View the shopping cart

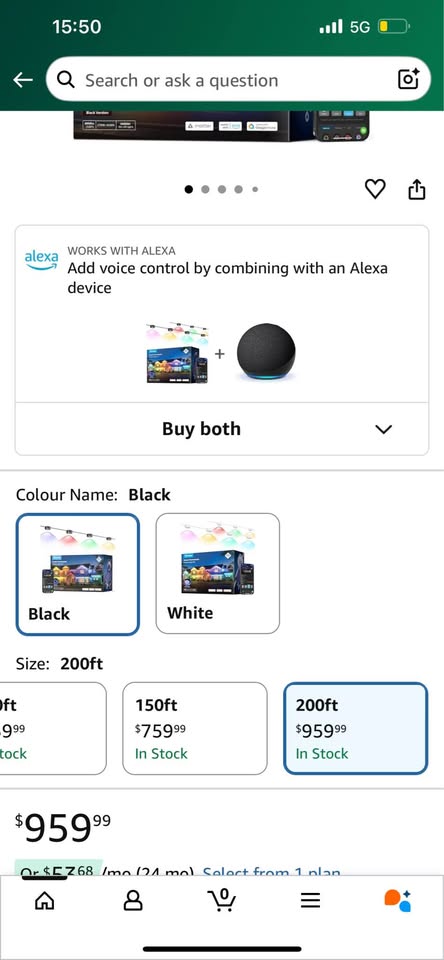coord(222,899)
